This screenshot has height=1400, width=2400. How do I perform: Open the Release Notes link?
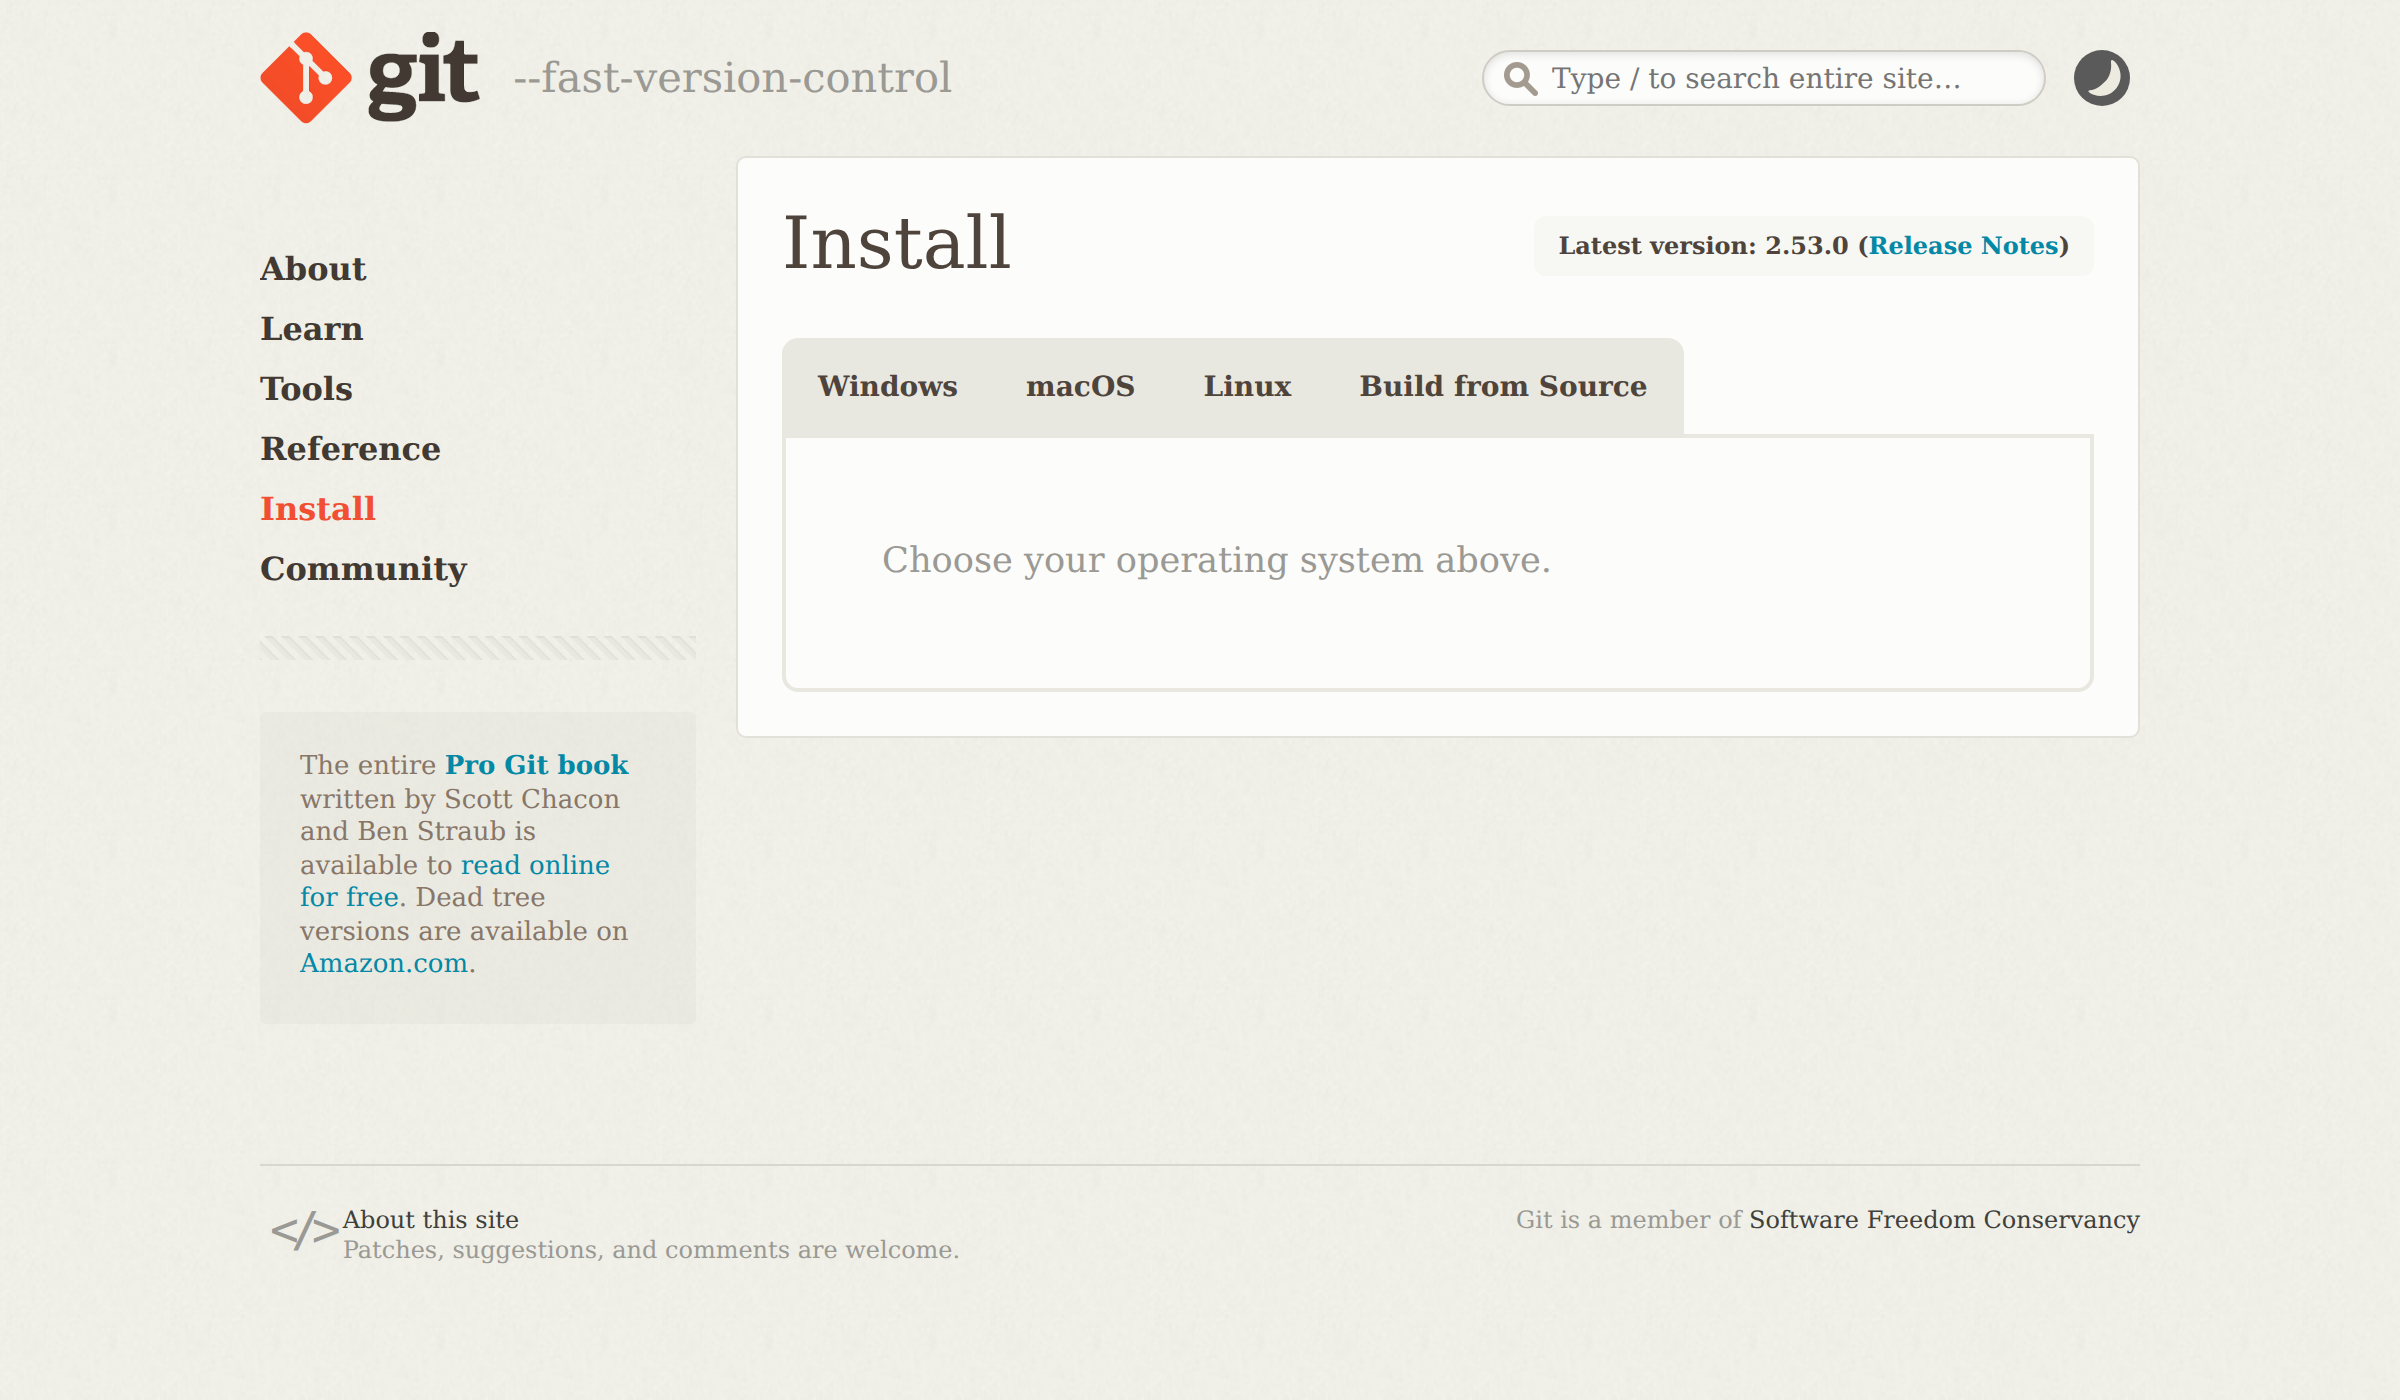pyautogui.click(x=1963, y=246)
